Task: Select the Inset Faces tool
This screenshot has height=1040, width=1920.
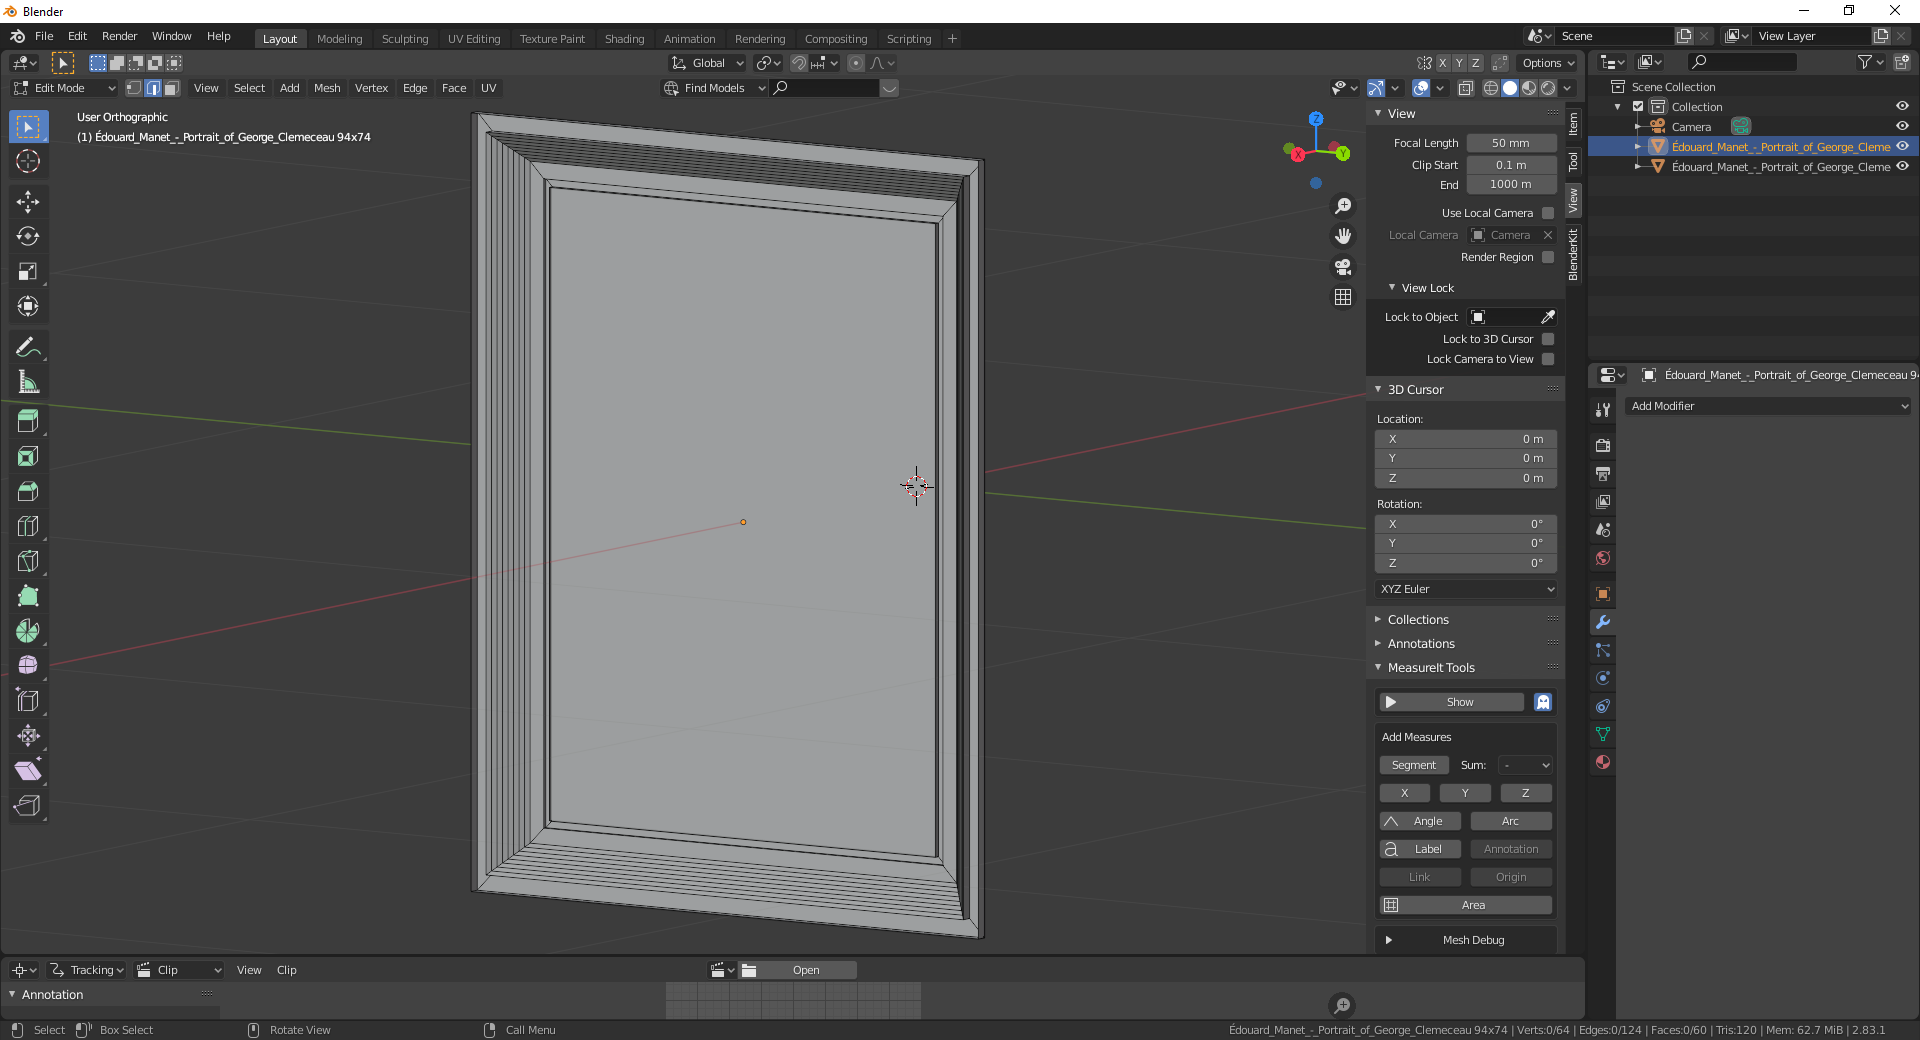Action: point(28,457)
